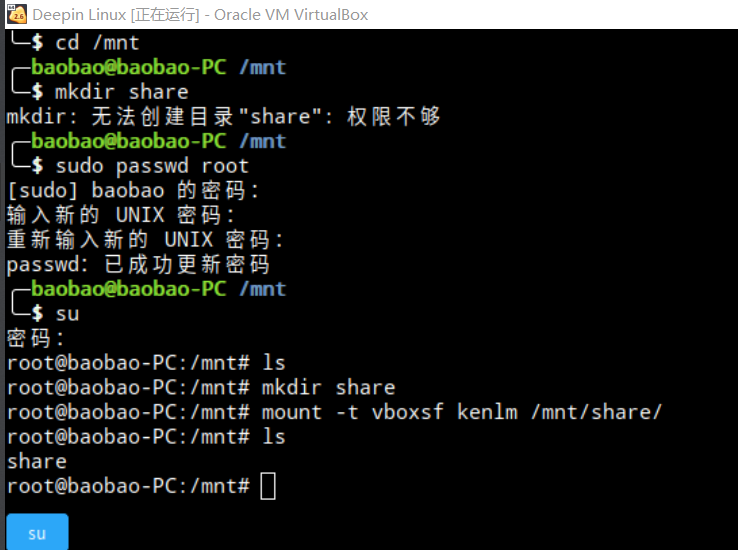
Task: Click the share directory listed by ls
Action: [37, 462]
